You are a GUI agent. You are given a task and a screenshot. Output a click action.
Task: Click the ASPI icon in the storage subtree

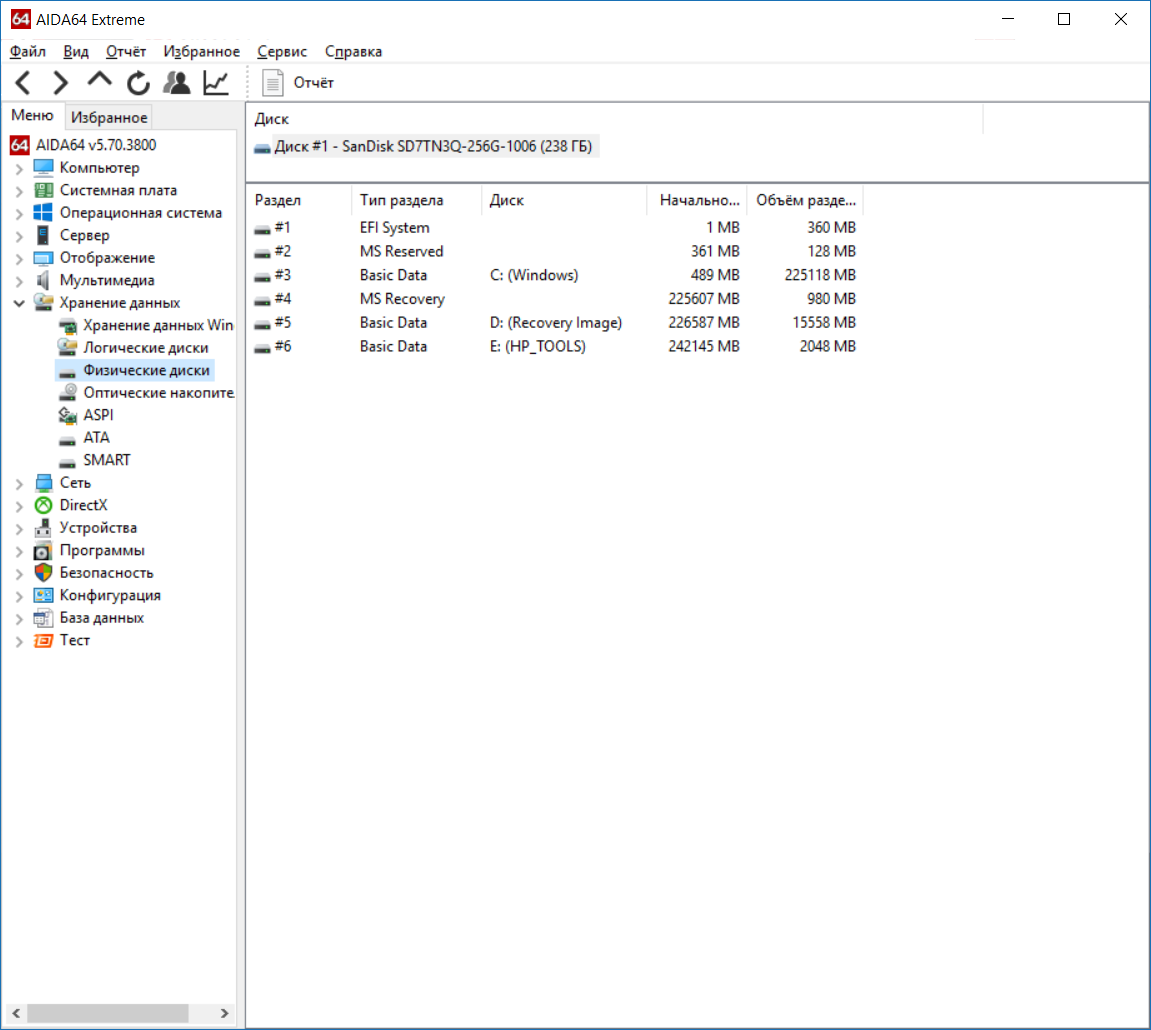[68, 415]
